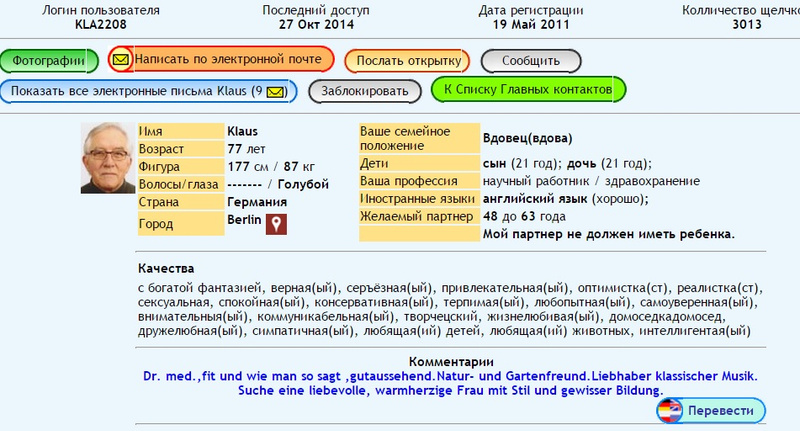Viewport: 800px width, 431px height.
Task: Open Klaus's profile photo thumbnail
Action: pyautogui.click(x=108, y=158)
